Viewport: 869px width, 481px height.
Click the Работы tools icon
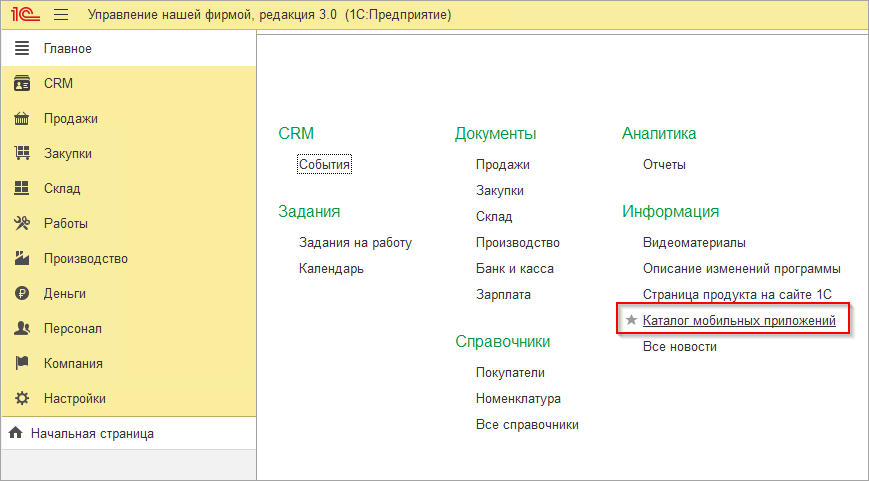[22, 223]
